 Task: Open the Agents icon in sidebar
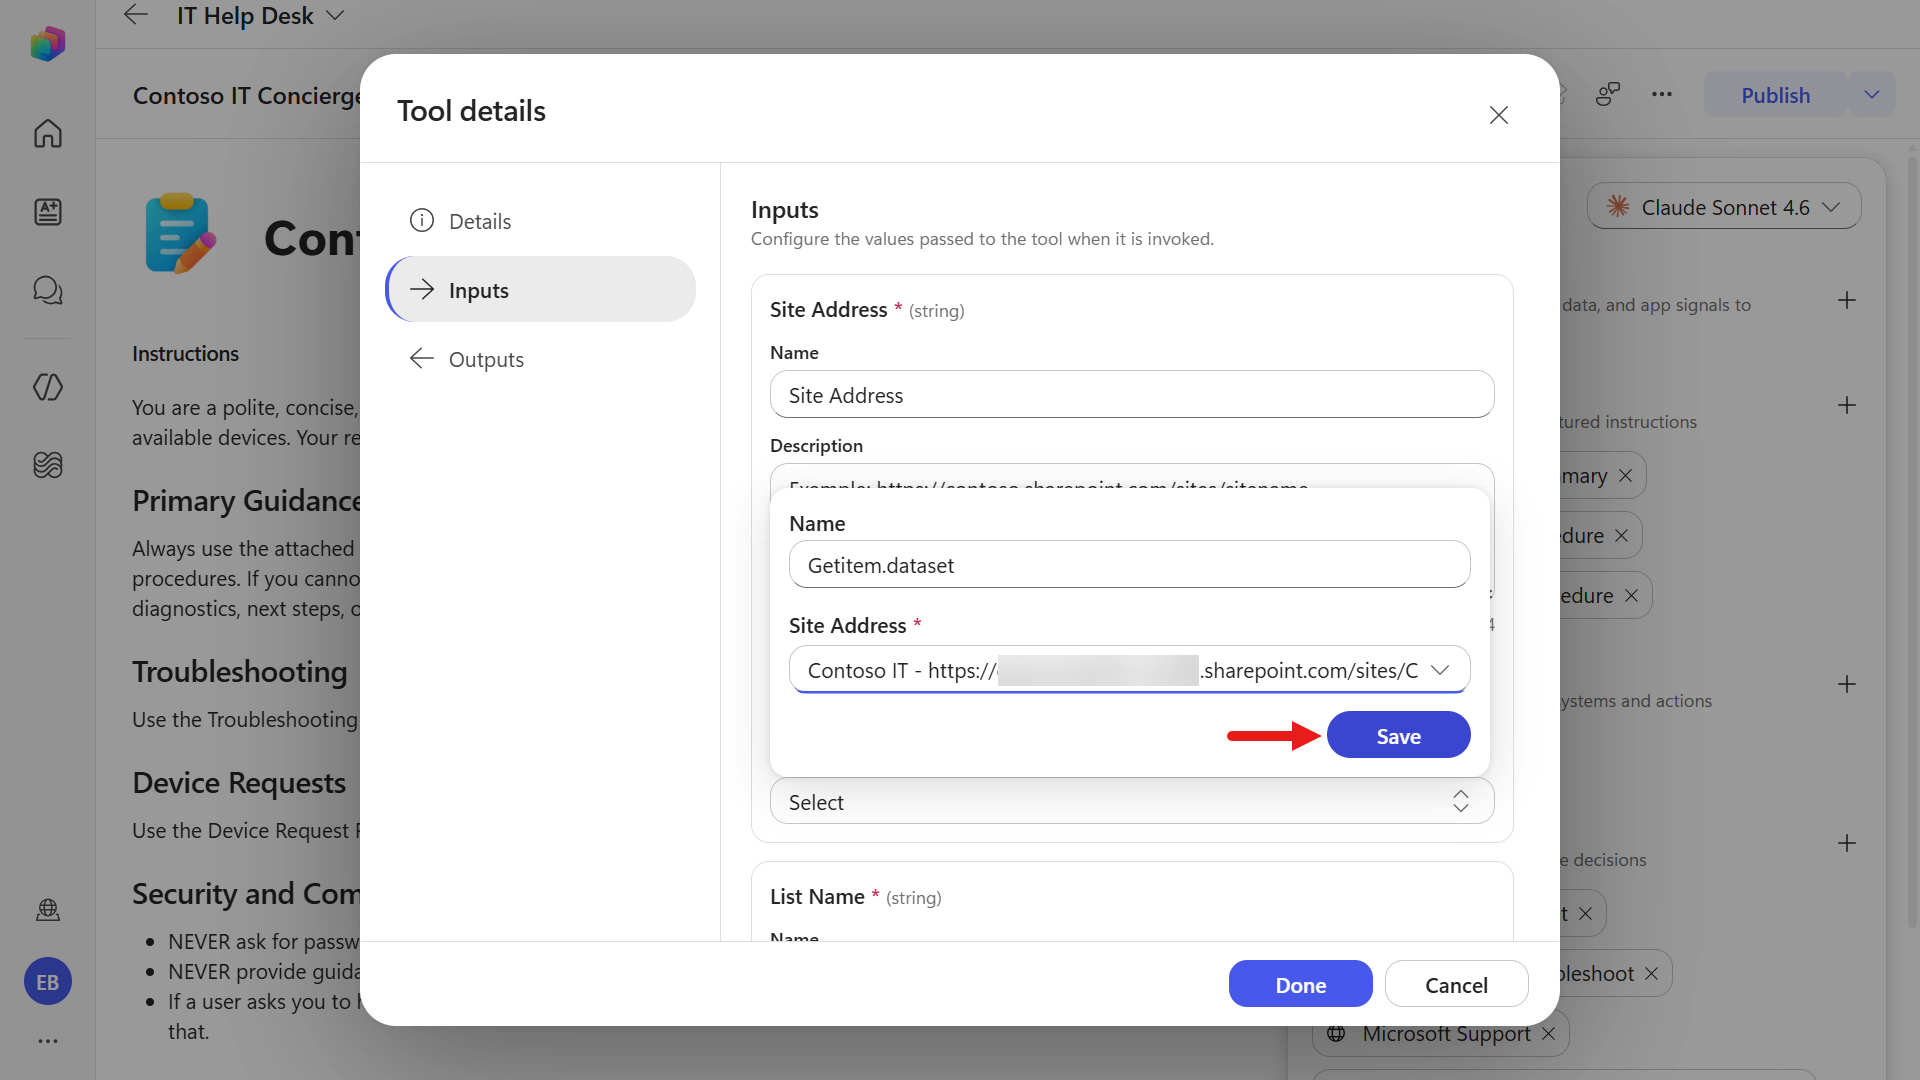47,212
